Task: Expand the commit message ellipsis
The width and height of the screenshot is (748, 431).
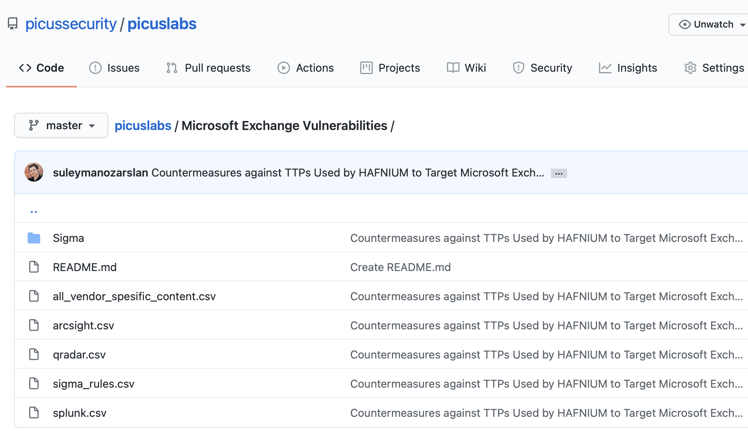Action: 559,173
